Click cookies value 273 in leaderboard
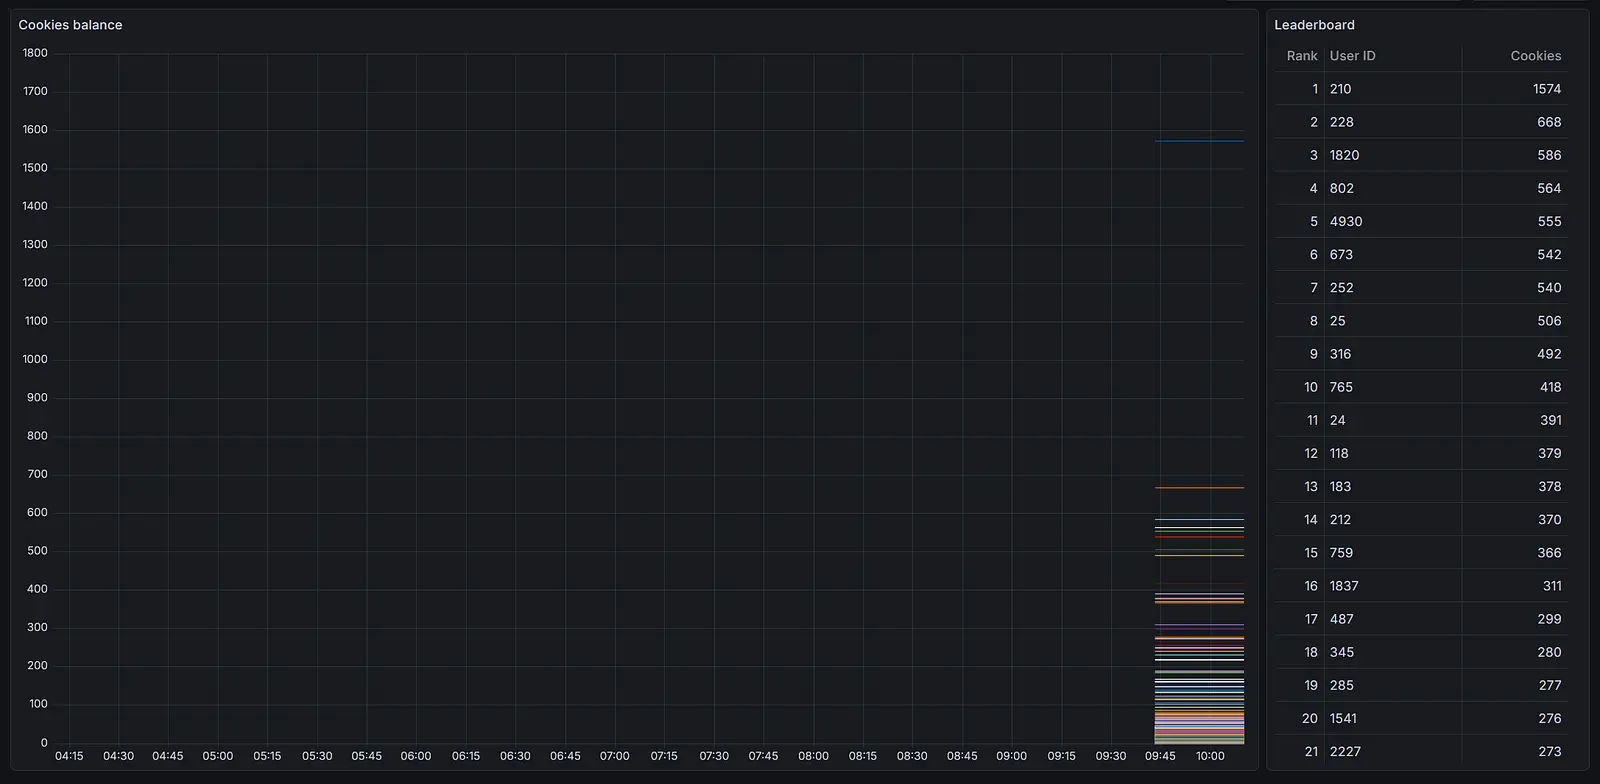 point(1549,752)
